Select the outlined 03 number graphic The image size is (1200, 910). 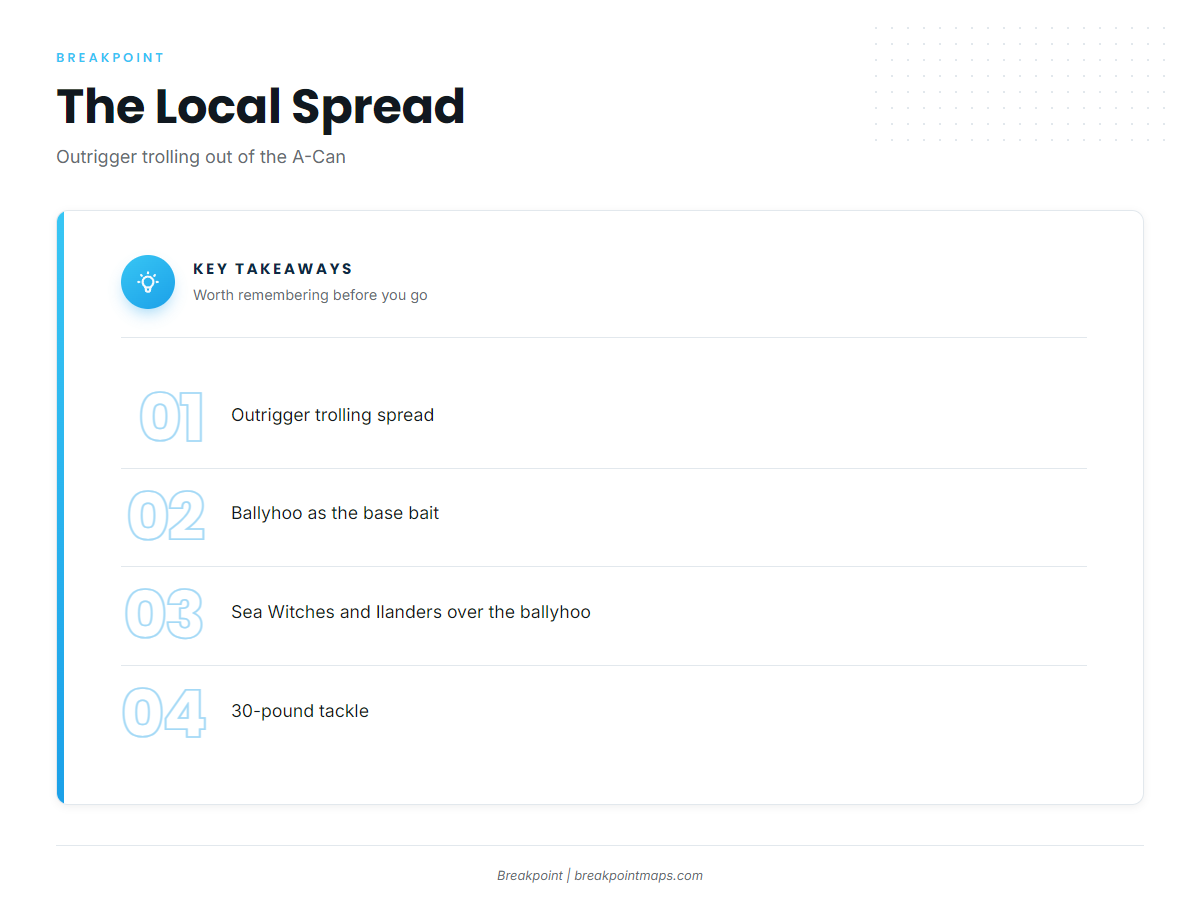tap(165, 614)
